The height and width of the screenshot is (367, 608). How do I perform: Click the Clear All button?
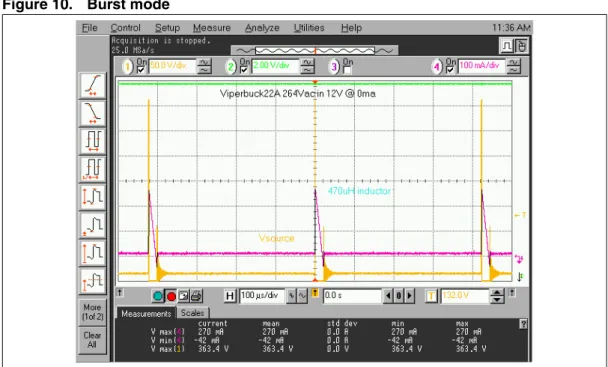click(92, 340)
